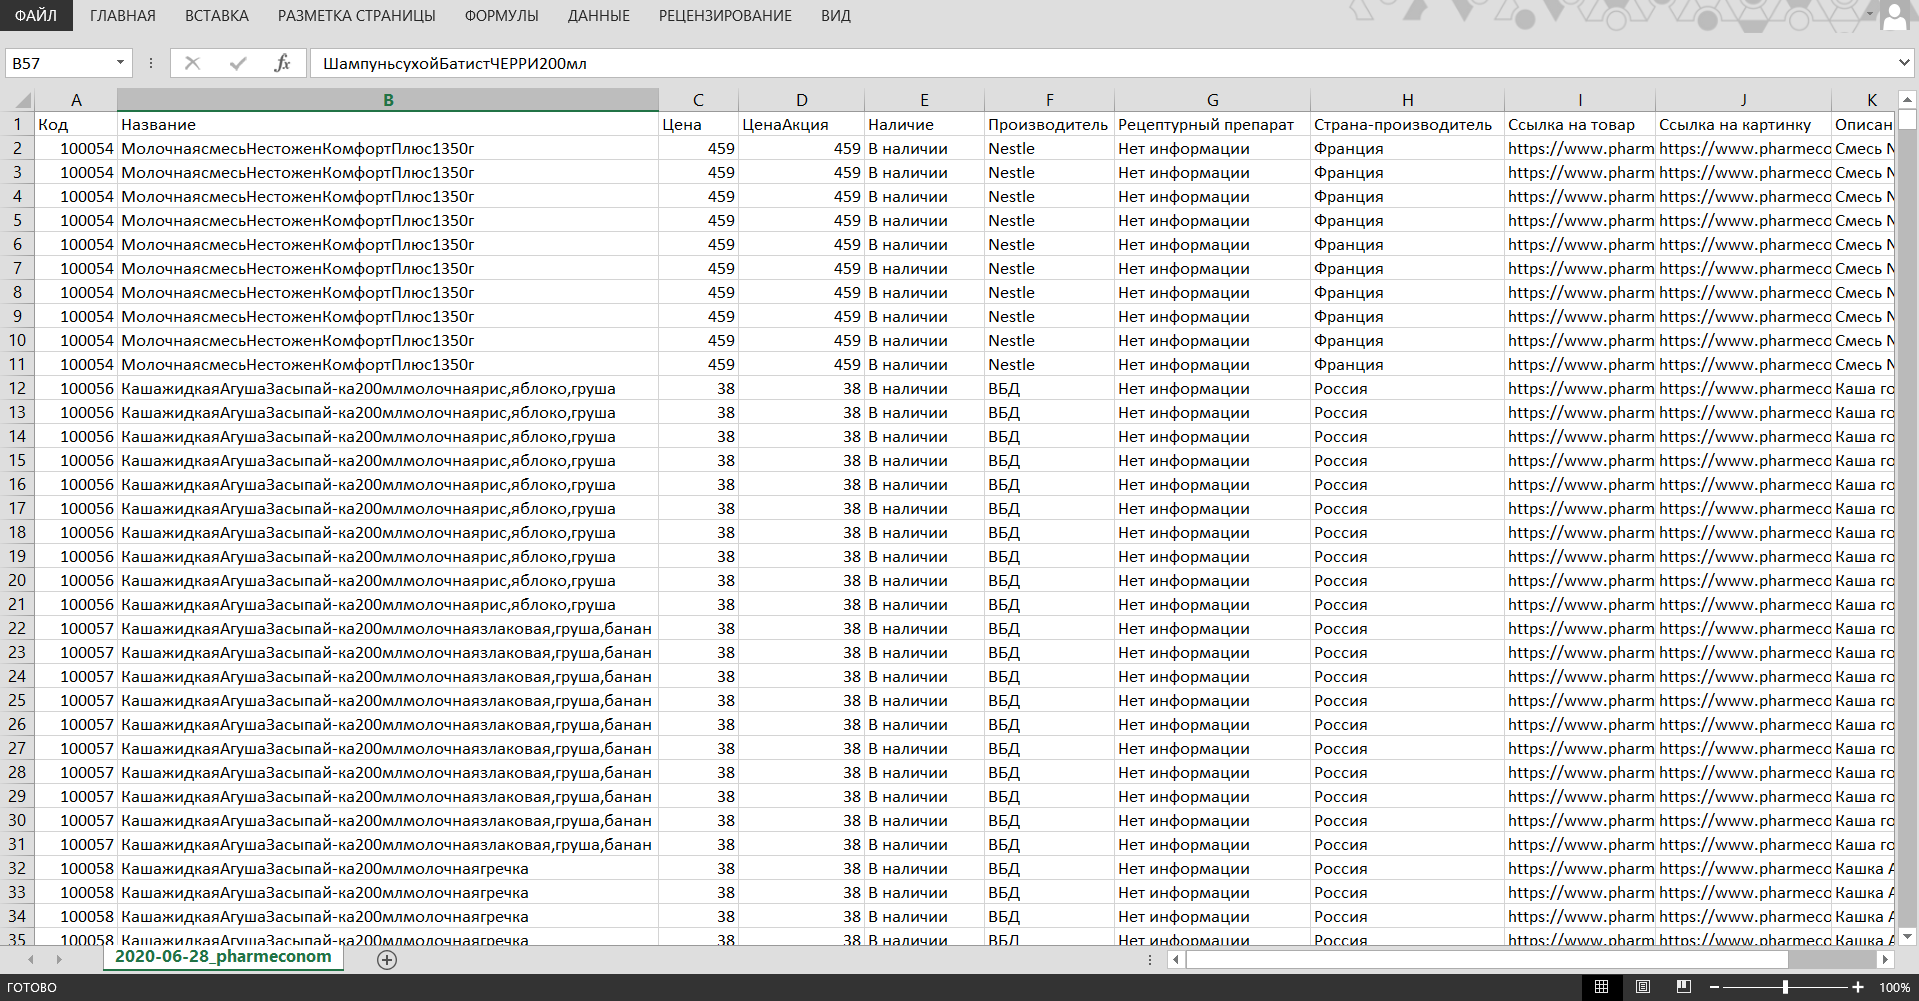This screenshot has width=1919, height=1001.
Task: Expand the Name Box dropdown arrow
Action: point(120,63)
